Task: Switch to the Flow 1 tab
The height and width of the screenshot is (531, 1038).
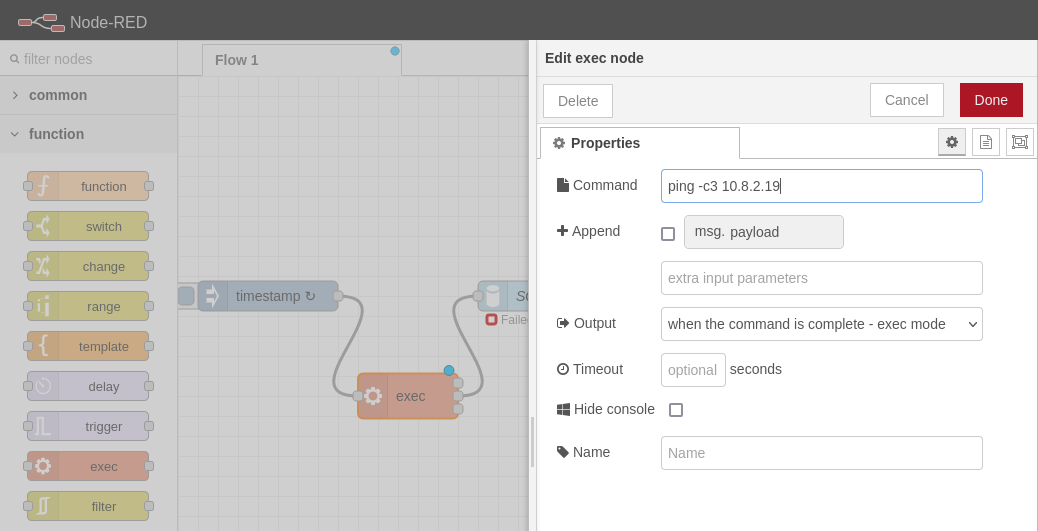Action: click(x=302, y=60)
